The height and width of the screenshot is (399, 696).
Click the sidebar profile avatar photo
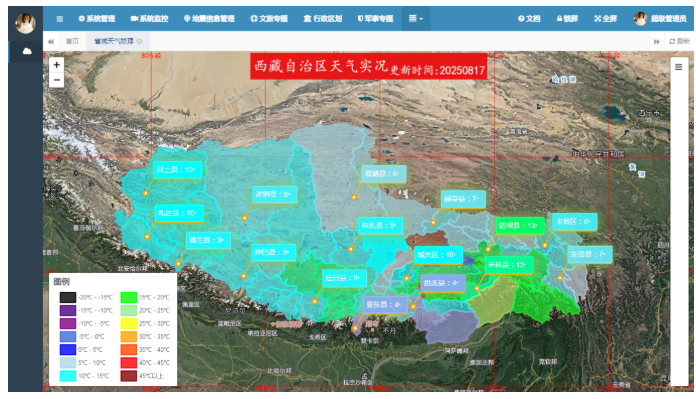click(x=25, y=23)
